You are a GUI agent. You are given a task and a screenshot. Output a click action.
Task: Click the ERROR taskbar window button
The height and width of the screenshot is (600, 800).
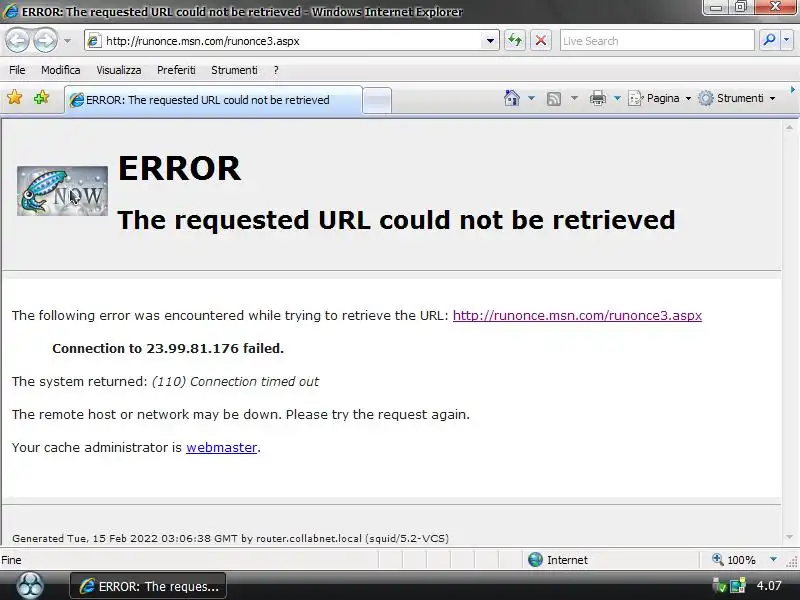tap(148, 586)
